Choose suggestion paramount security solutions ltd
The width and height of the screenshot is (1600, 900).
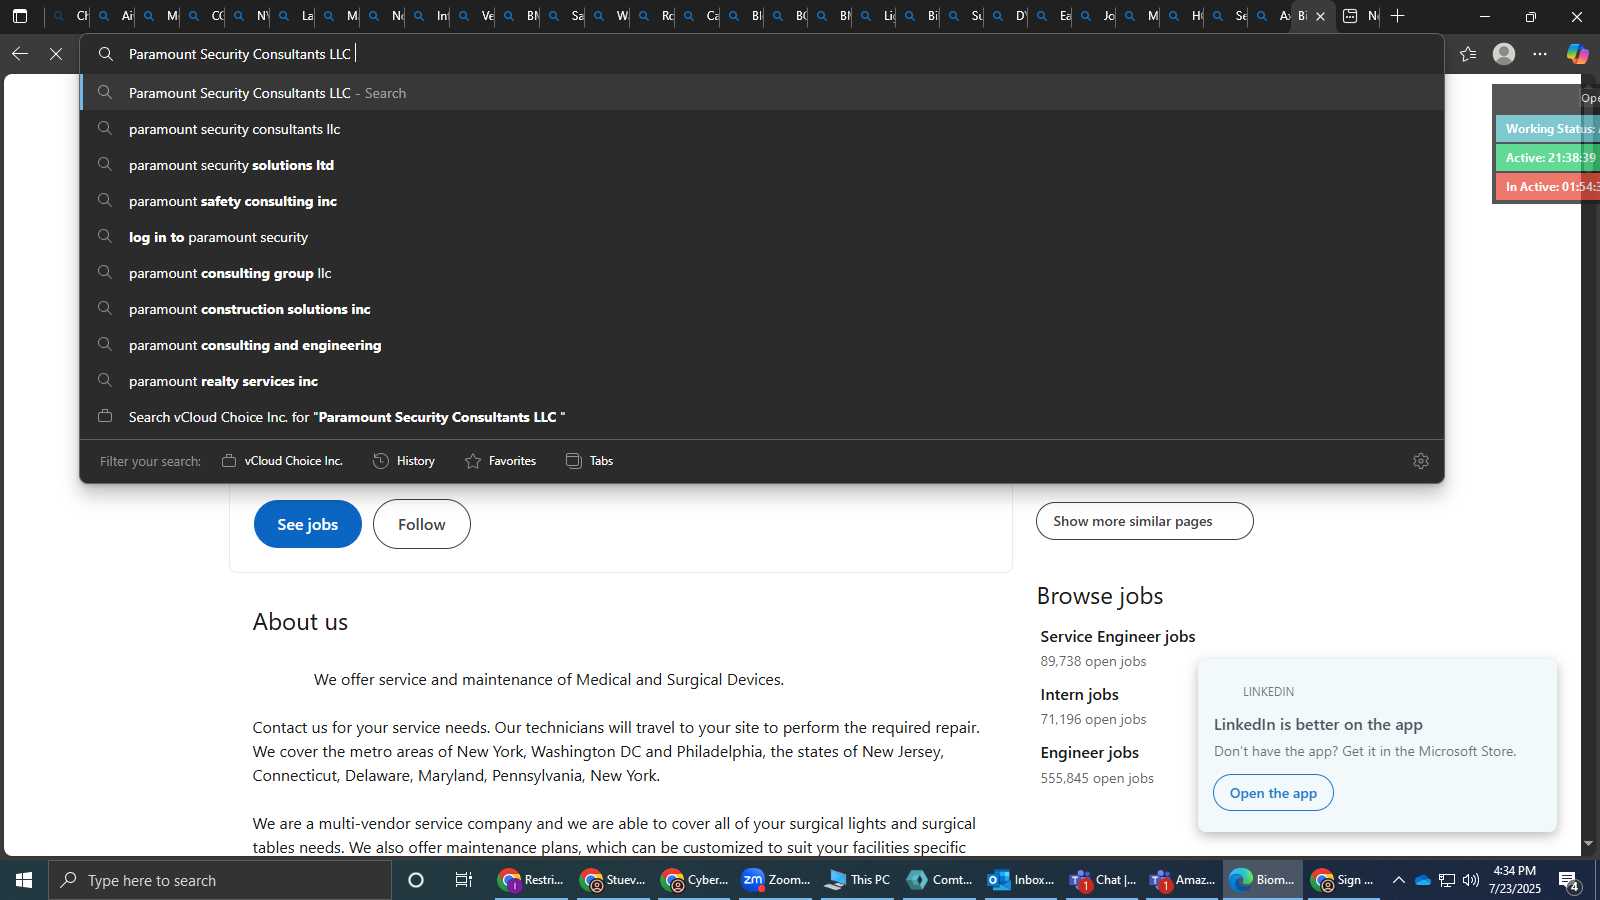[x=762, y=165]
